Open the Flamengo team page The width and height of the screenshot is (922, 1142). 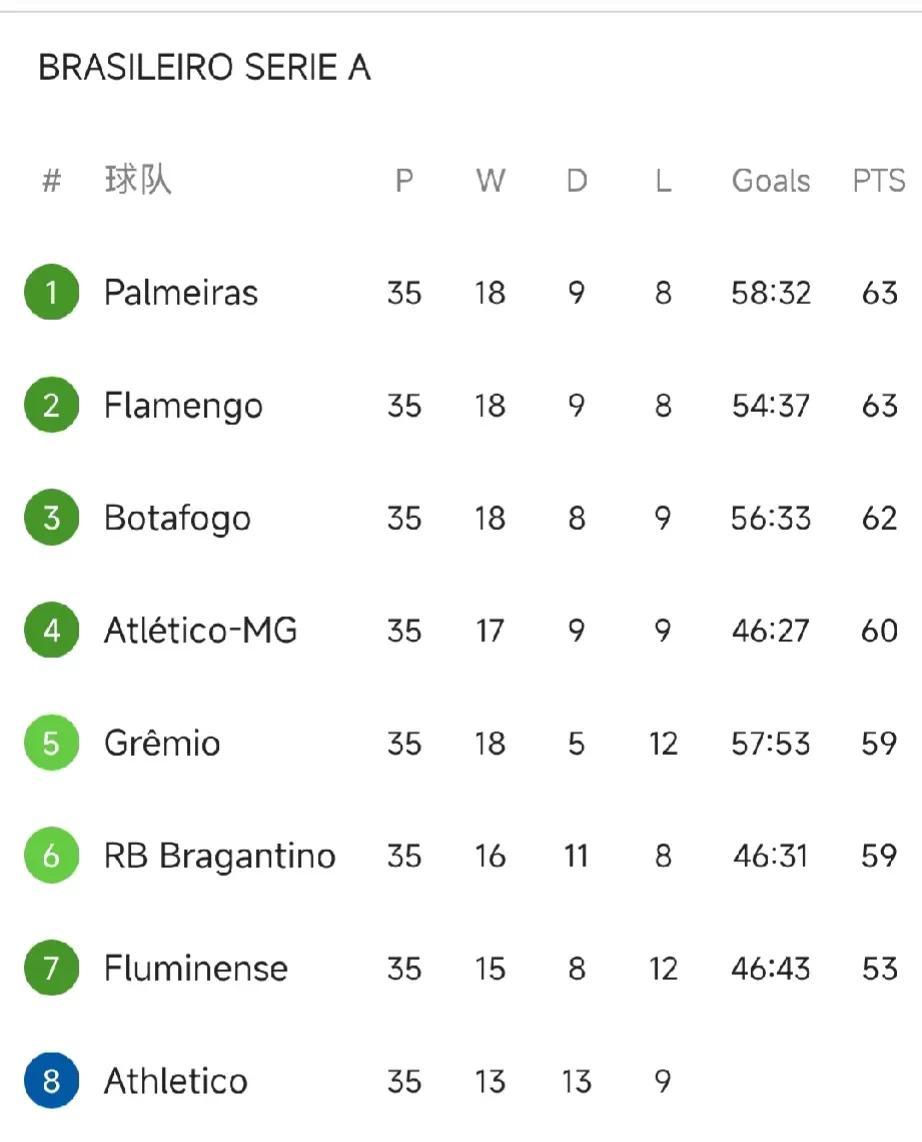pyautogui.click(x=183, y=406)
